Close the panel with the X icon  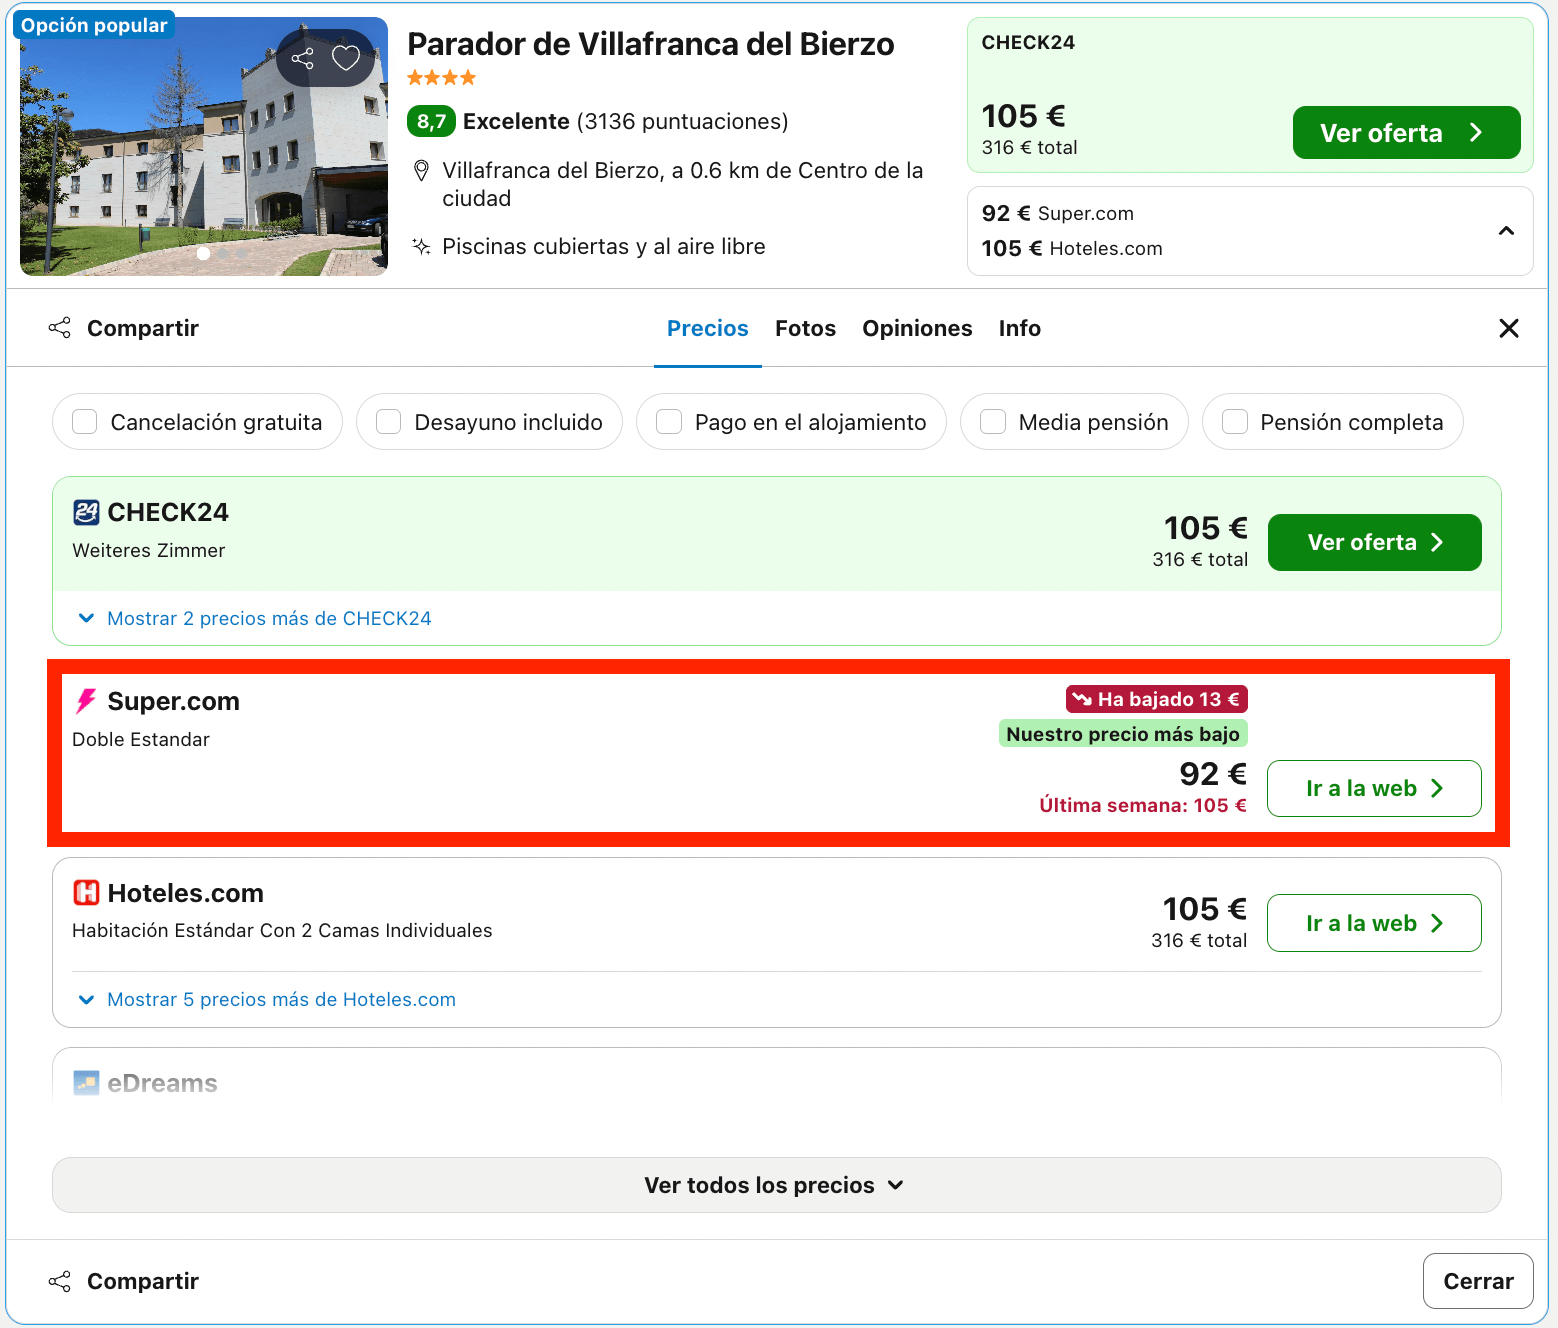[1509, 328]
